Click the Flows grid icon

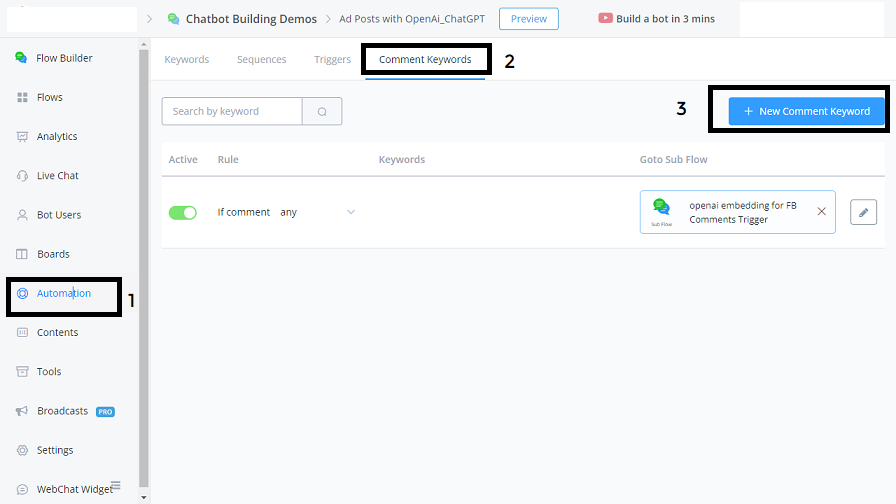(22, 97)
